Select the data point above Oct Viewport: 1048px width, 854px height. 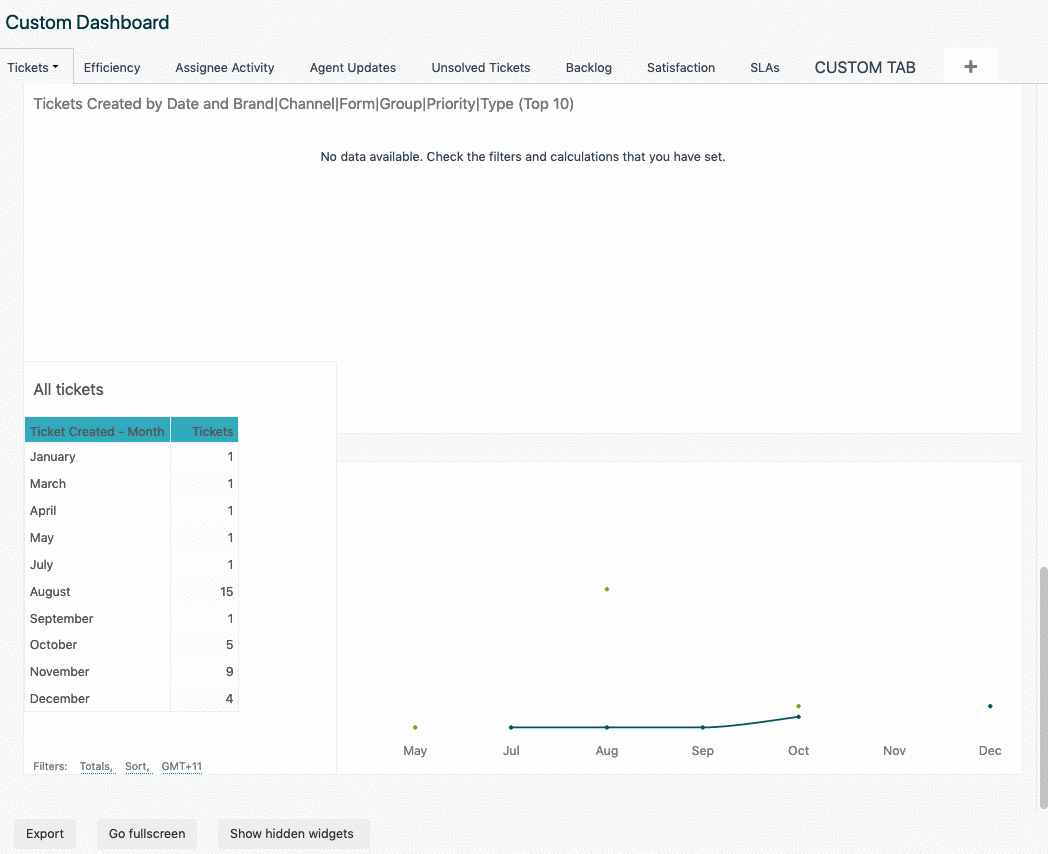click(x=798, y=705)
